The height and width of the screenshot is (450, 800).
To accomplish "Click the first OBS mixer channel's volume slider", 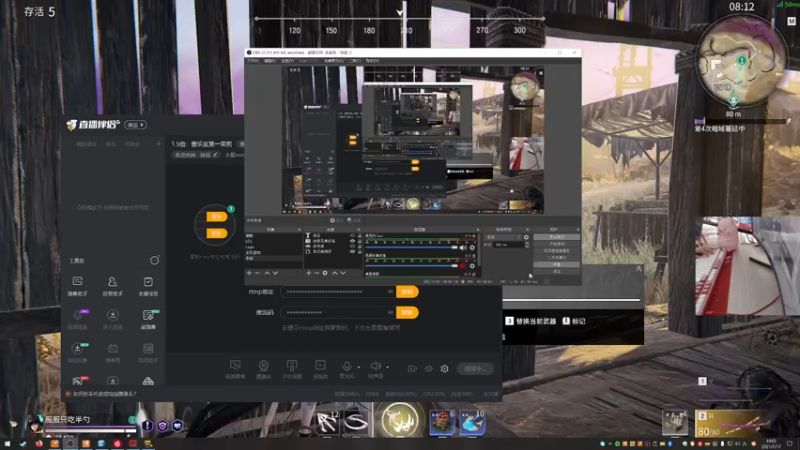I will click(x=411, y=248).
